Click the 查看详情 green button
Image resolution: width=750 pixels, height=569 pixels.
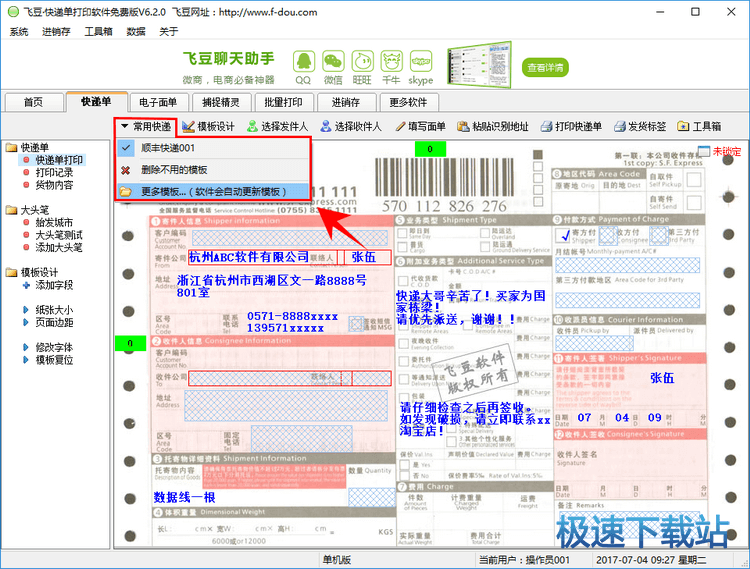(545, 67)
